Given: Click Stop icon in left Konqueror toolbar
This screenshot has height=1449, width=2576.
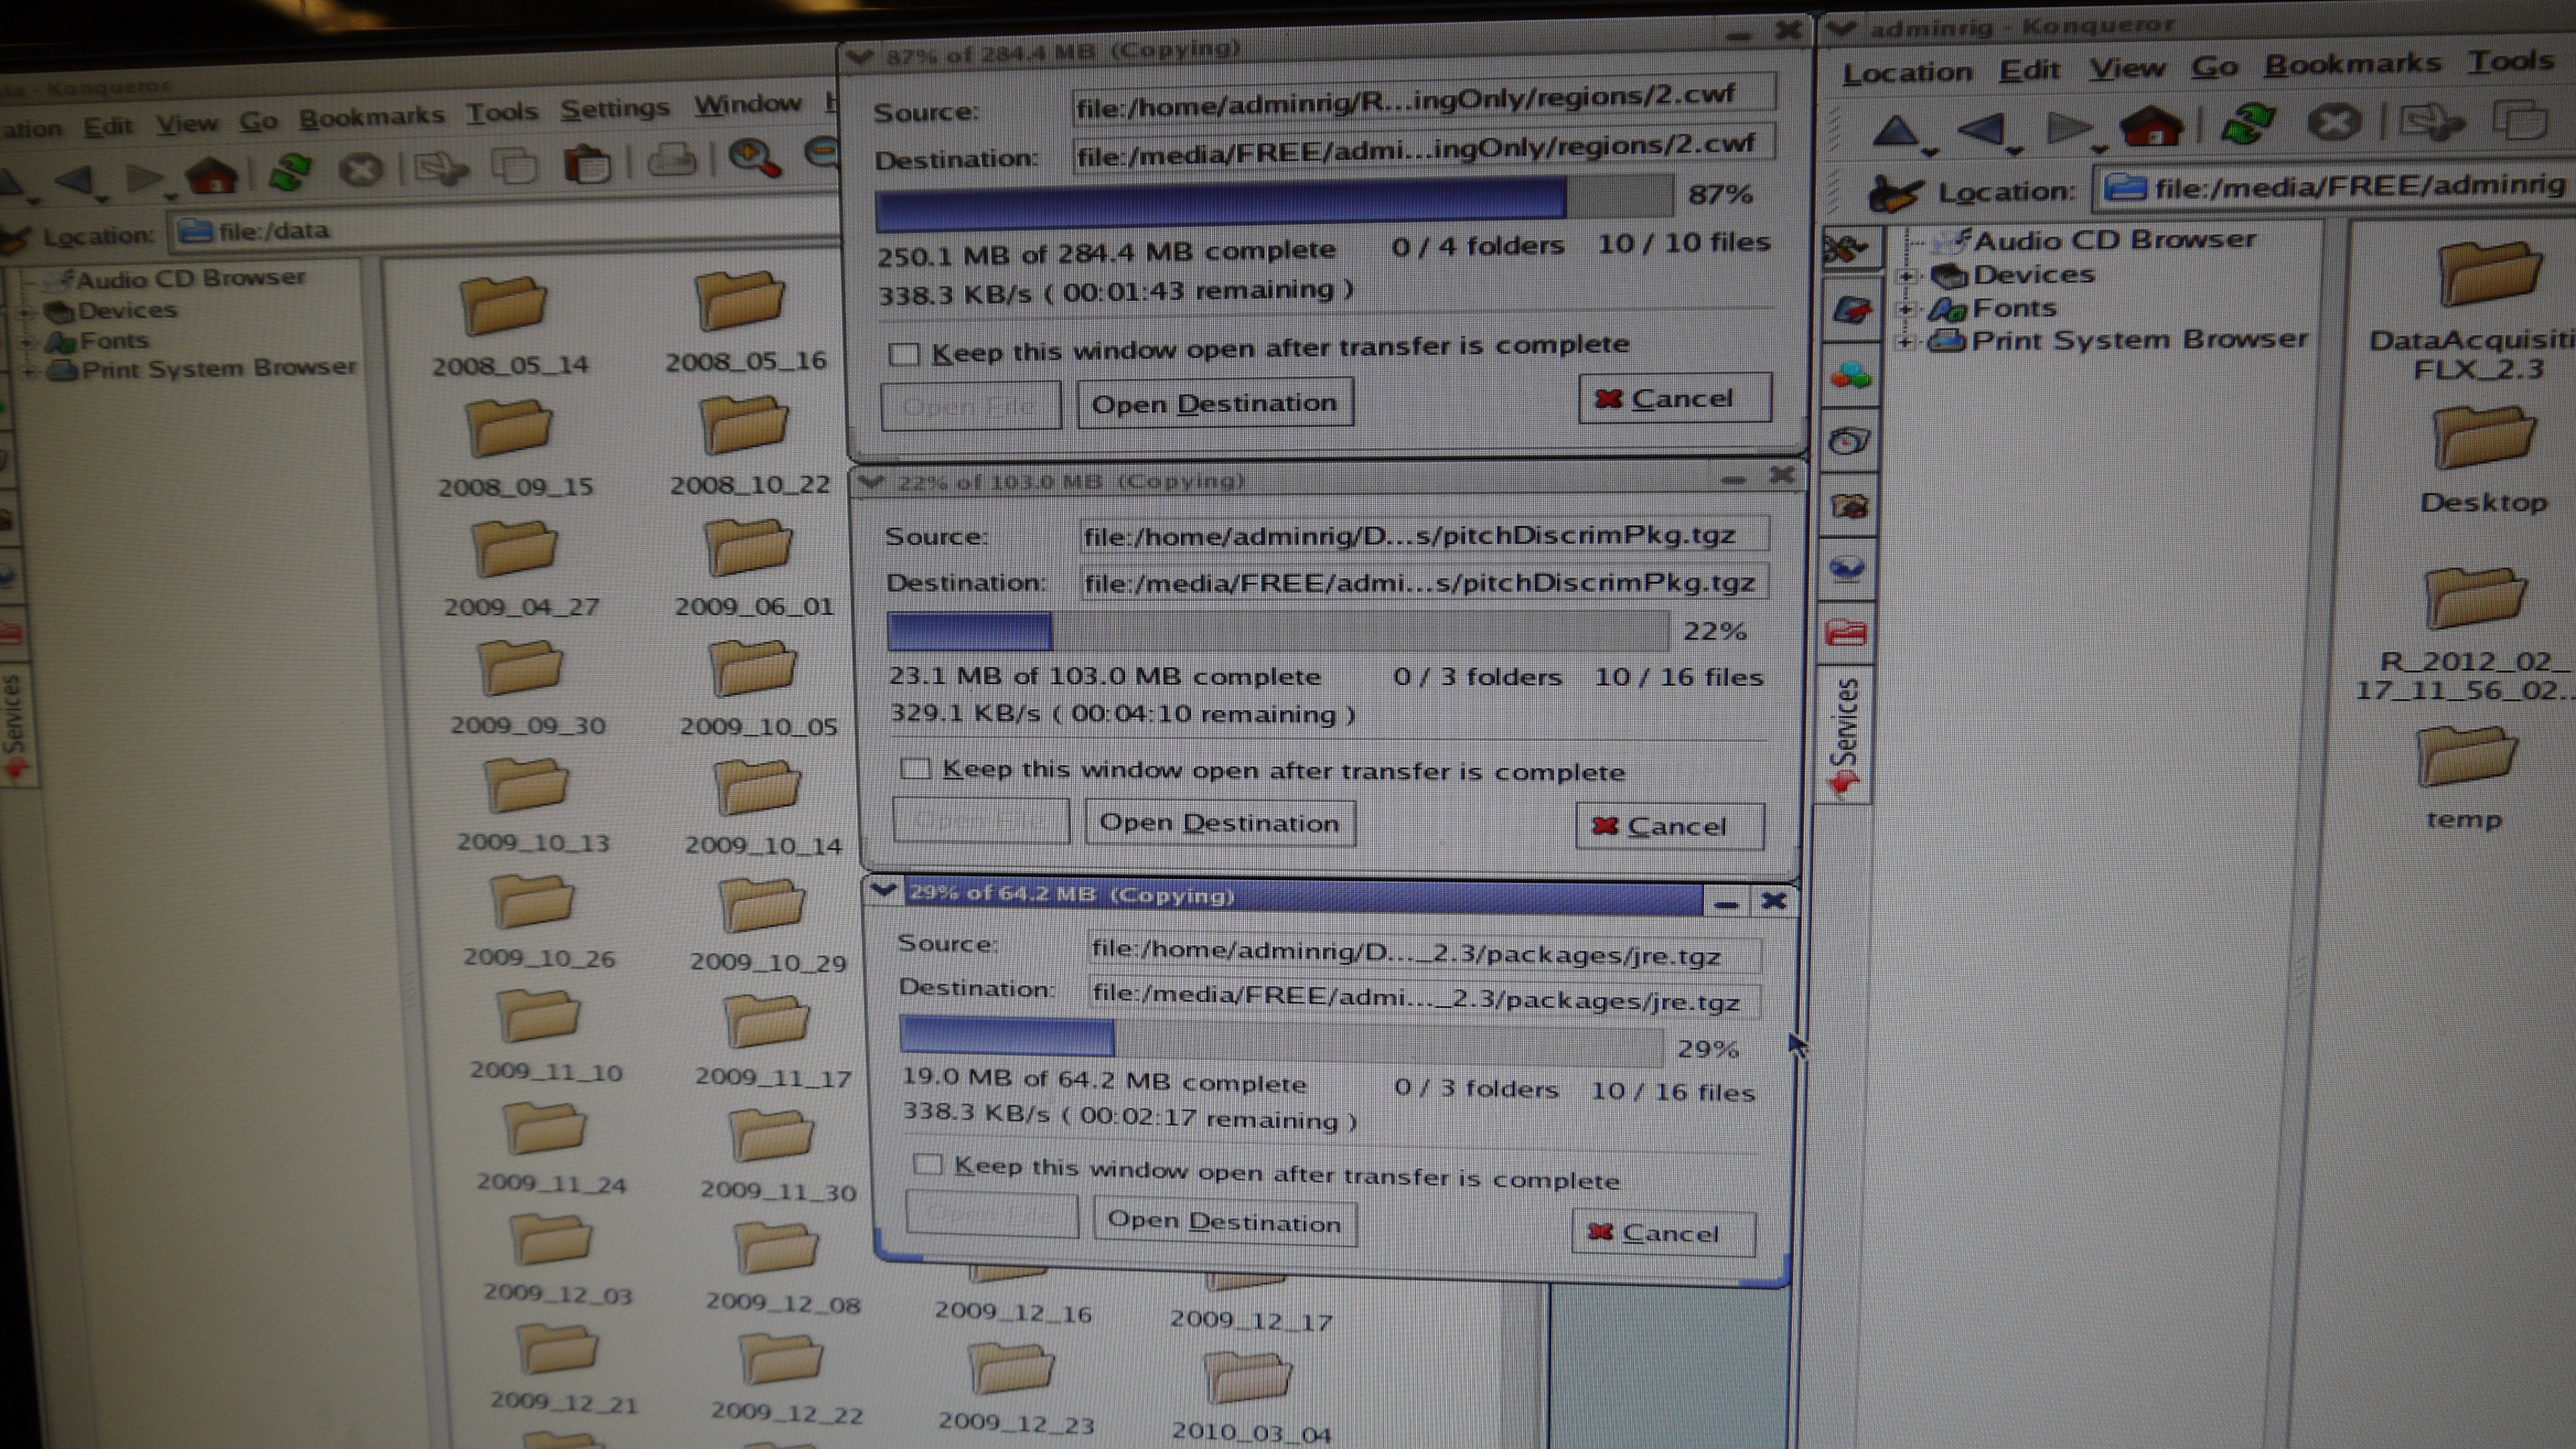Looking at the screenshot, I should pos(361,169).
